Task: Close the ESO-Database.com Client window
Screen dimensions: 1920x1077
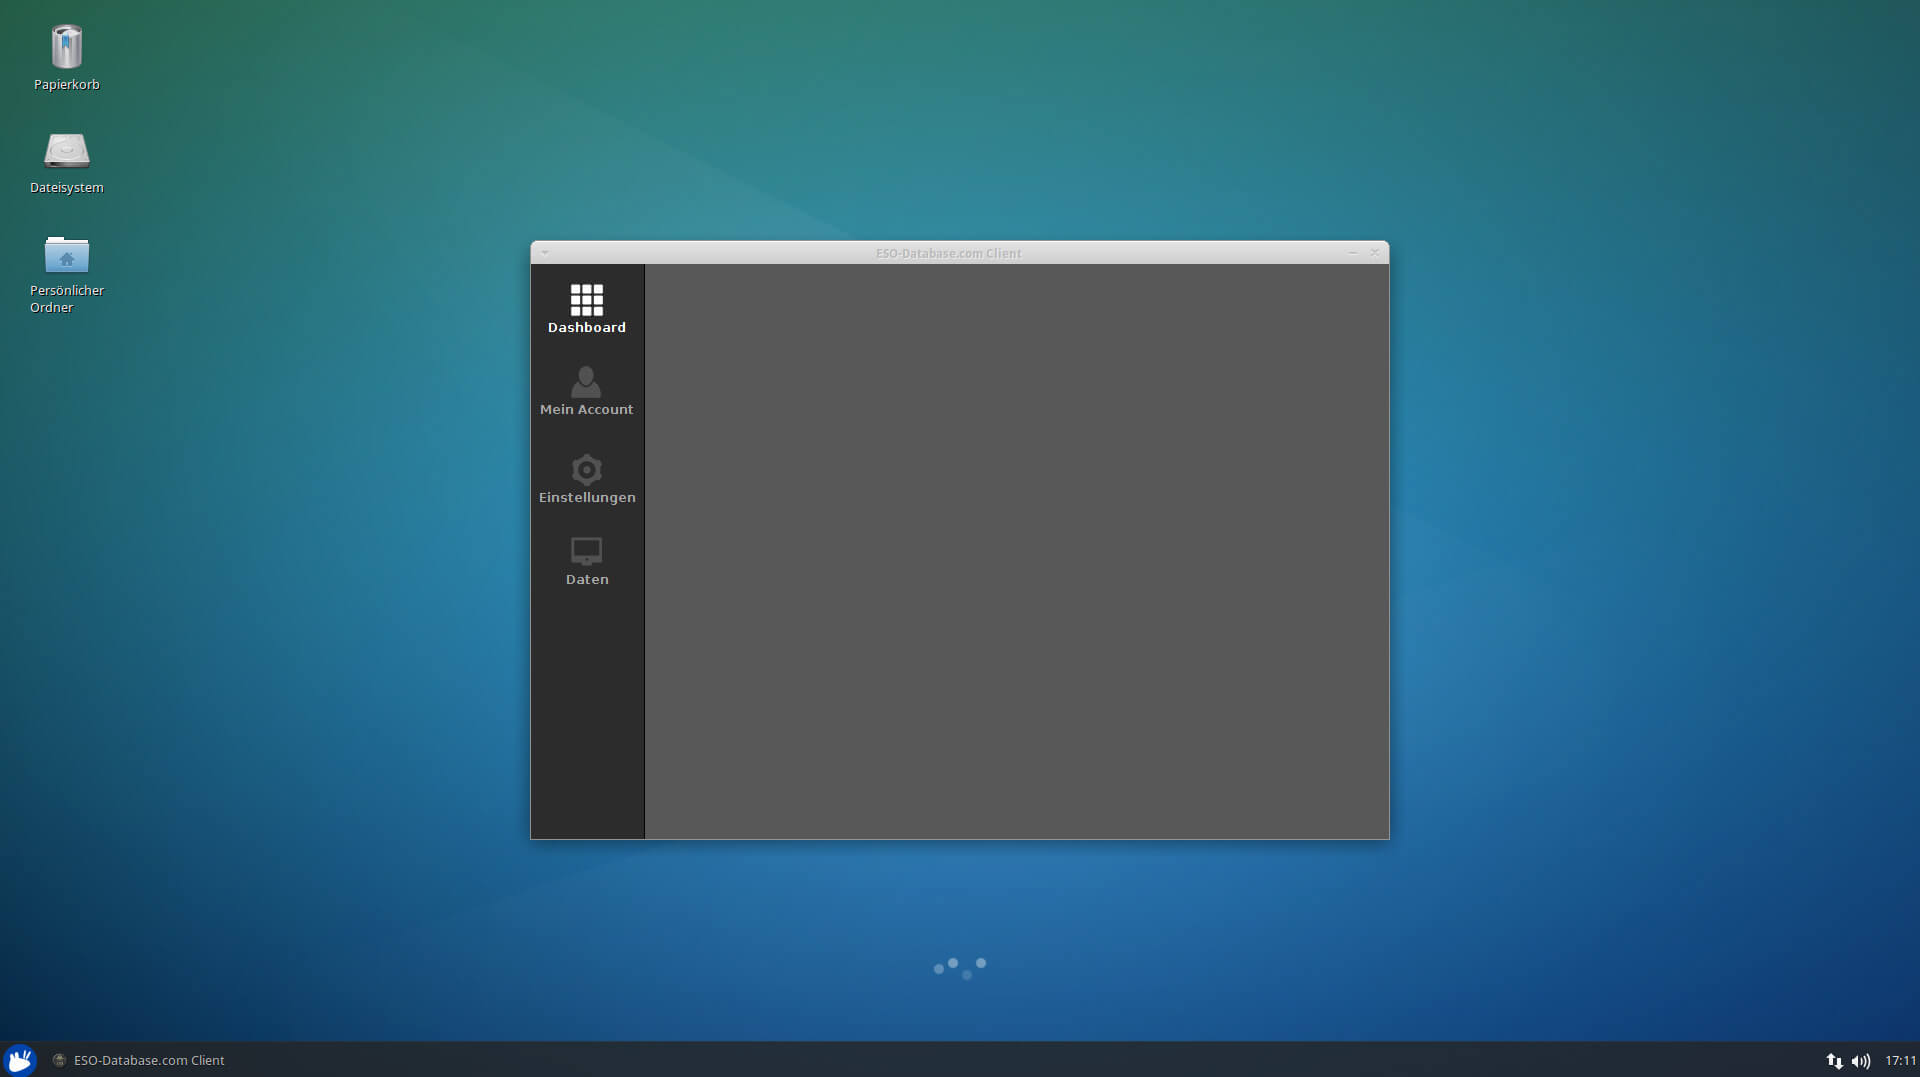Action: pyautogui.click(x=1375, y=253)
